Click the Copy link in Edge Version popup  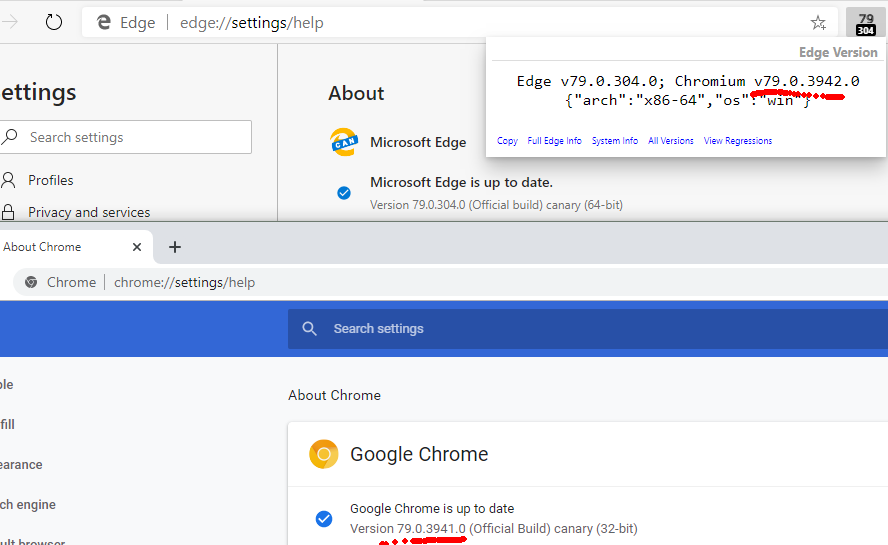pos(507,140)
